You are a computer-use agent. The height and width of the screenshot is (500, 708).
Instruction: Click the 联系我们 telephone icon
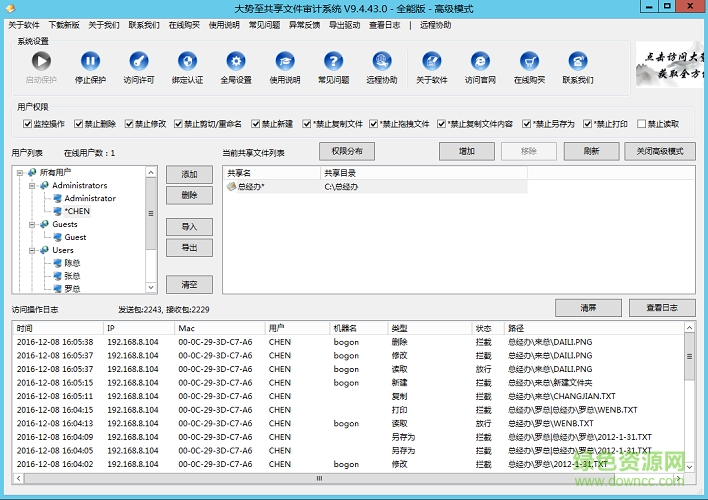[577, 62]
